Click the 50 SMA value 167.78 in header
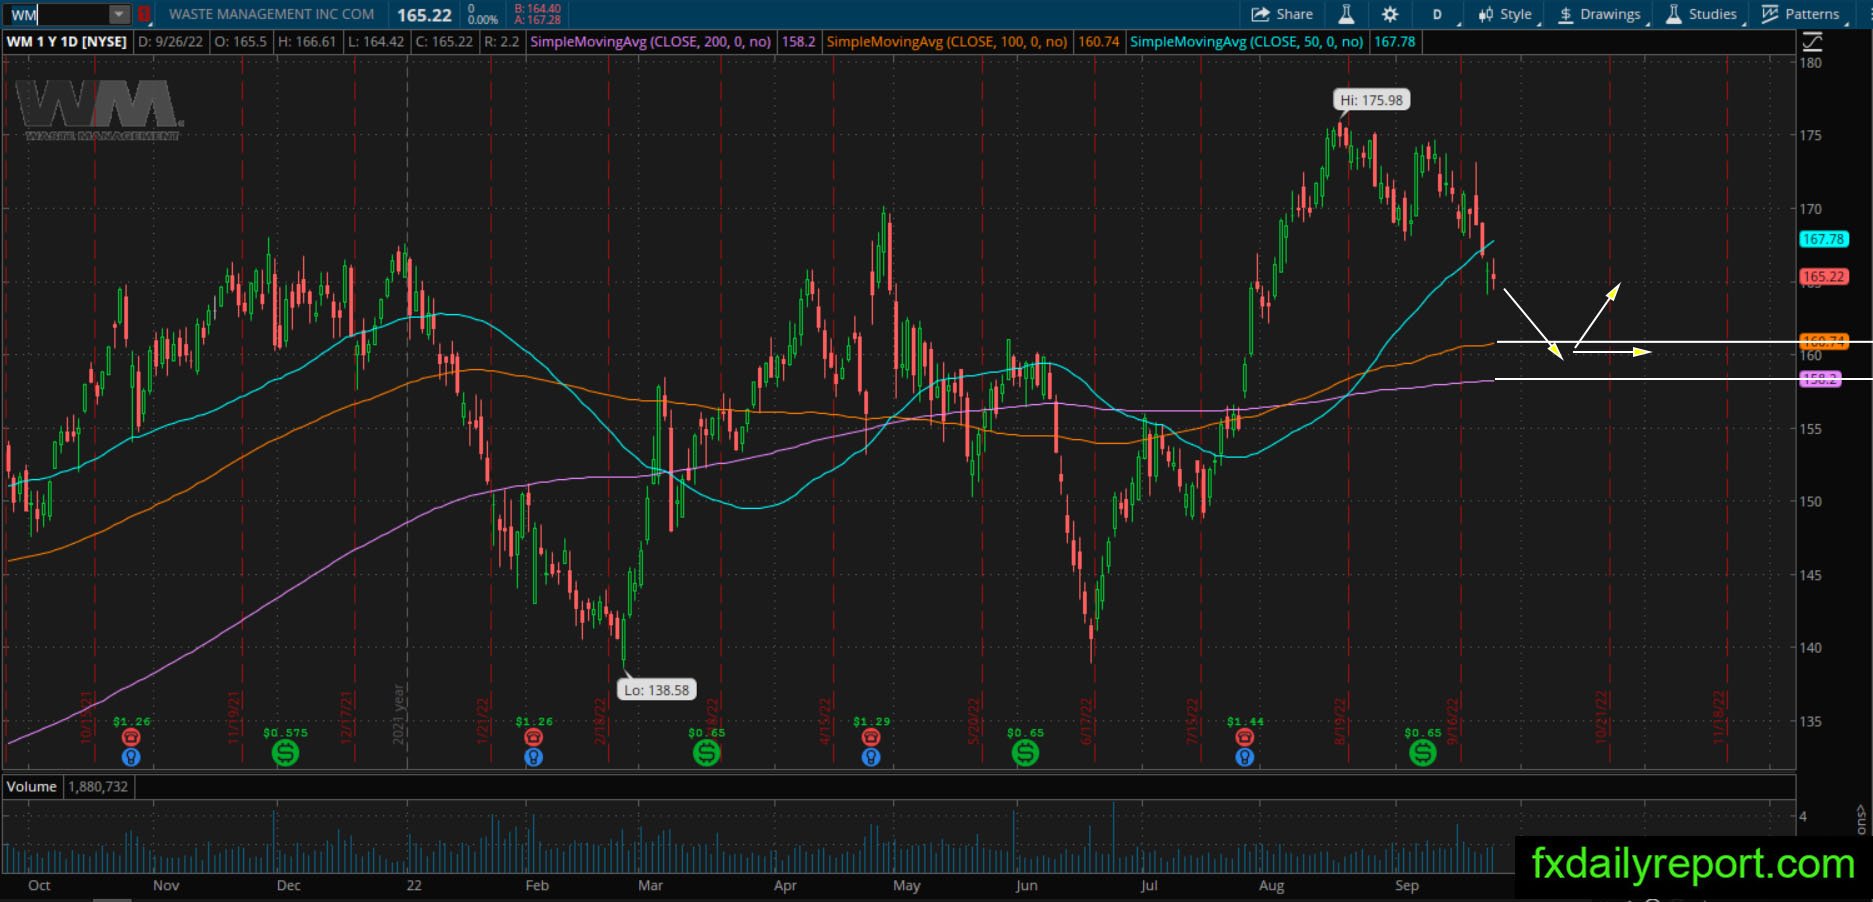Screen dimensions: 1873x902 pyautogui.click(x=1394, y=42)
